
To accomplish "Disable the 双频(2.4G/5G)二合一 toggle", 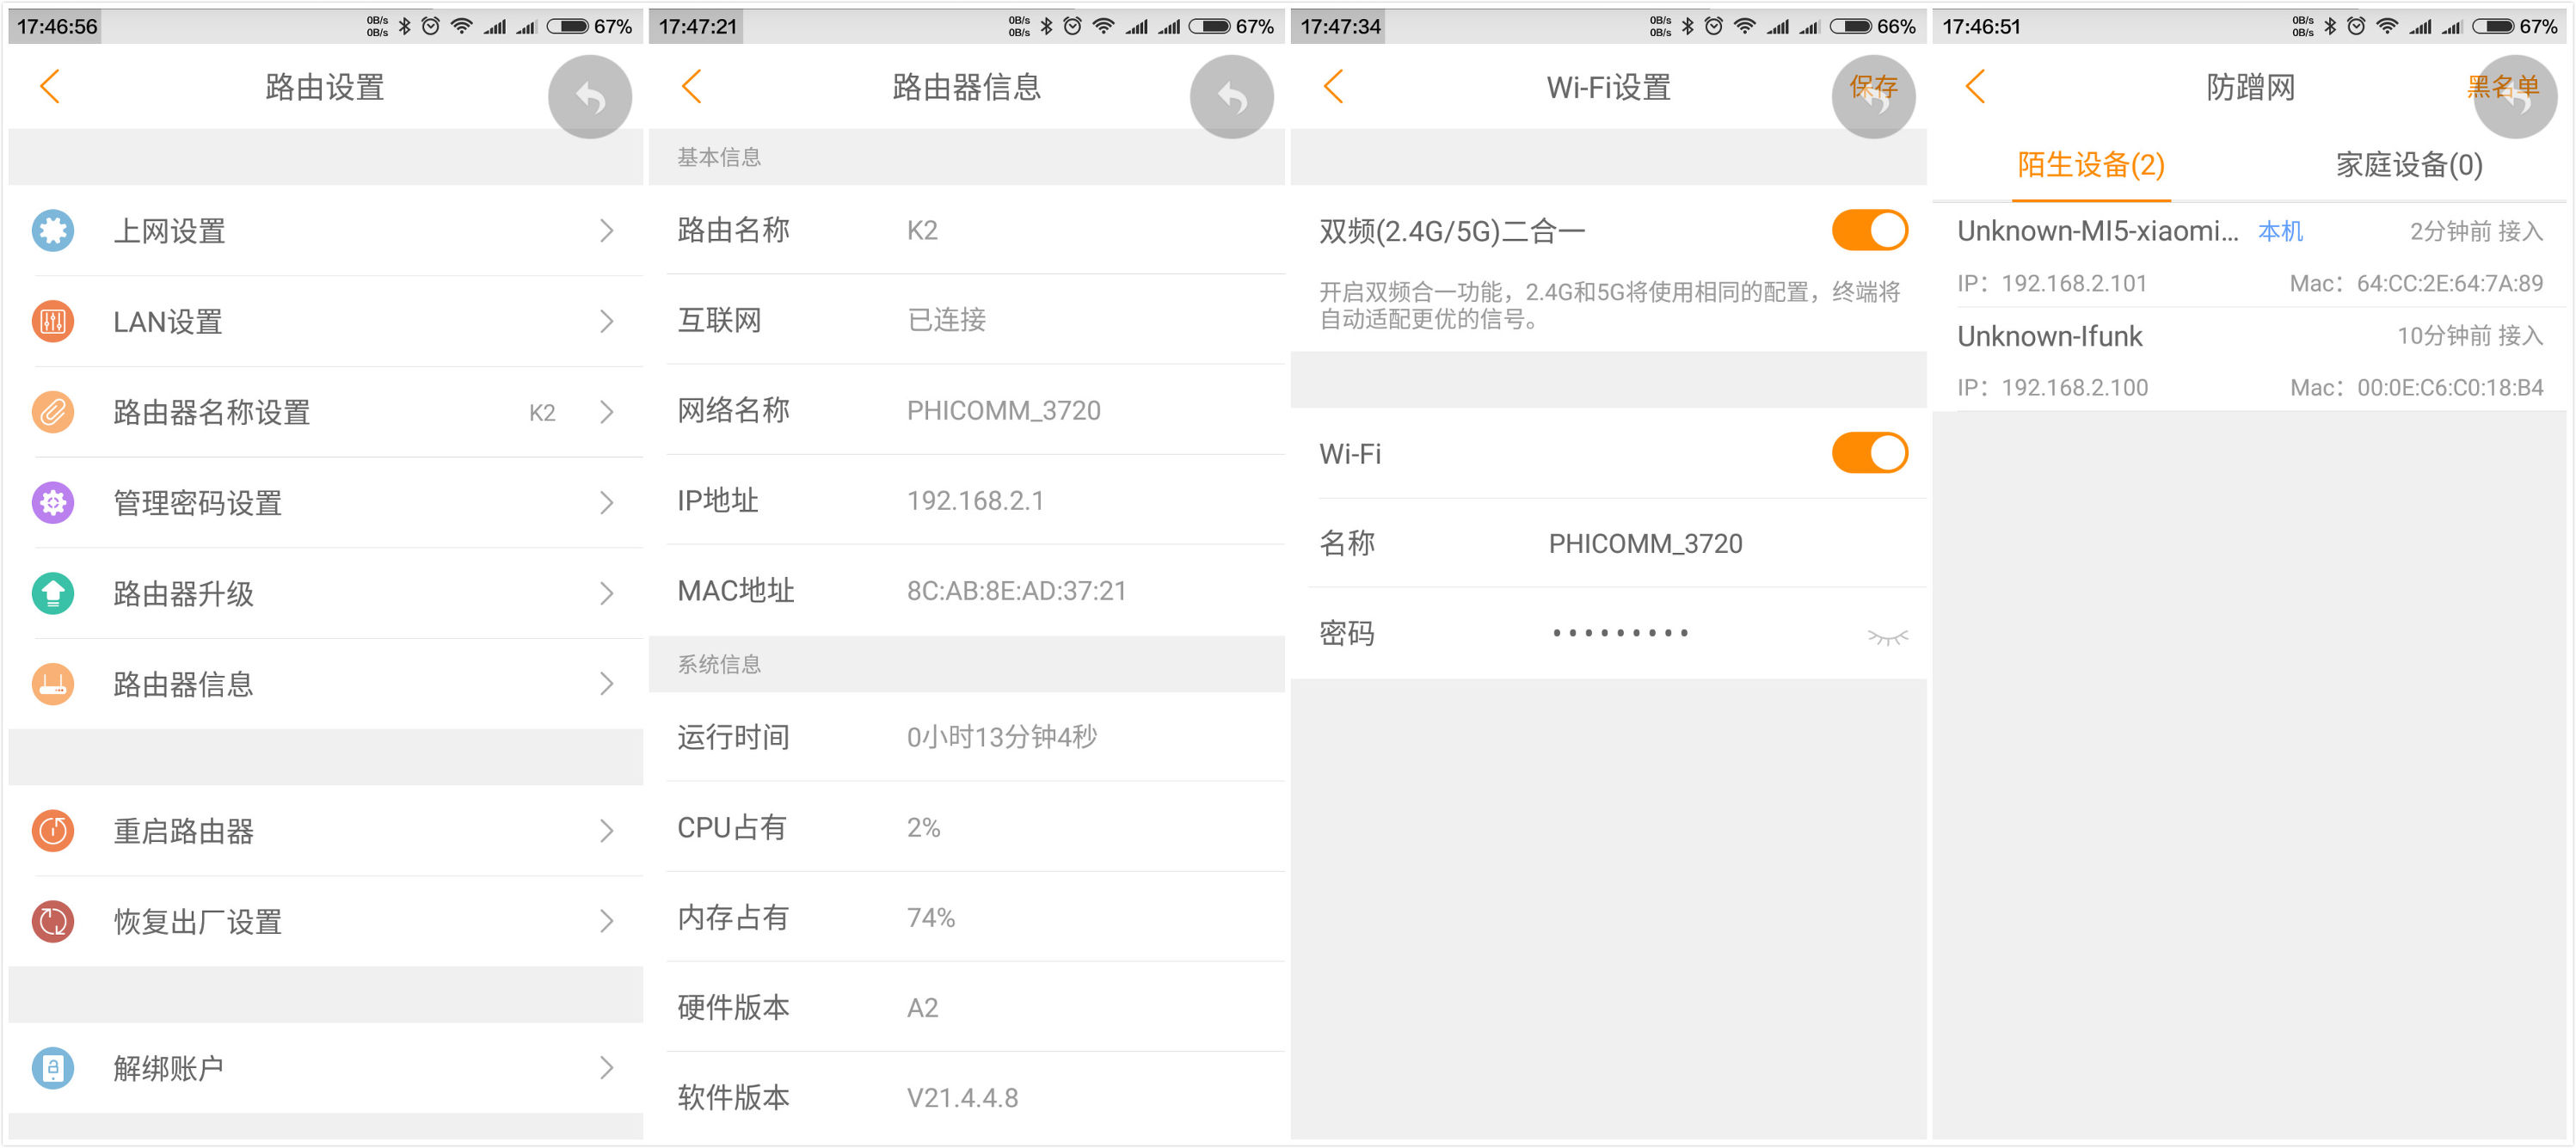I will [x=1868, y=229].
